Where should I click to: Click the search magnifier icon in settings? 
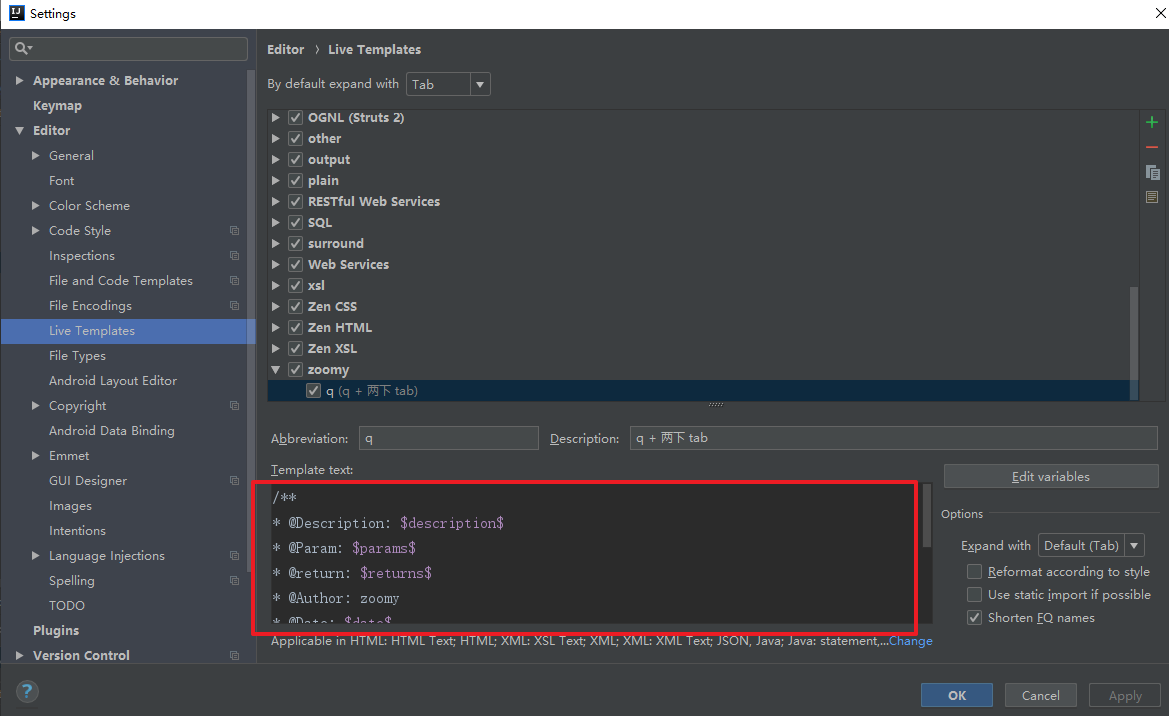[22, 48]
